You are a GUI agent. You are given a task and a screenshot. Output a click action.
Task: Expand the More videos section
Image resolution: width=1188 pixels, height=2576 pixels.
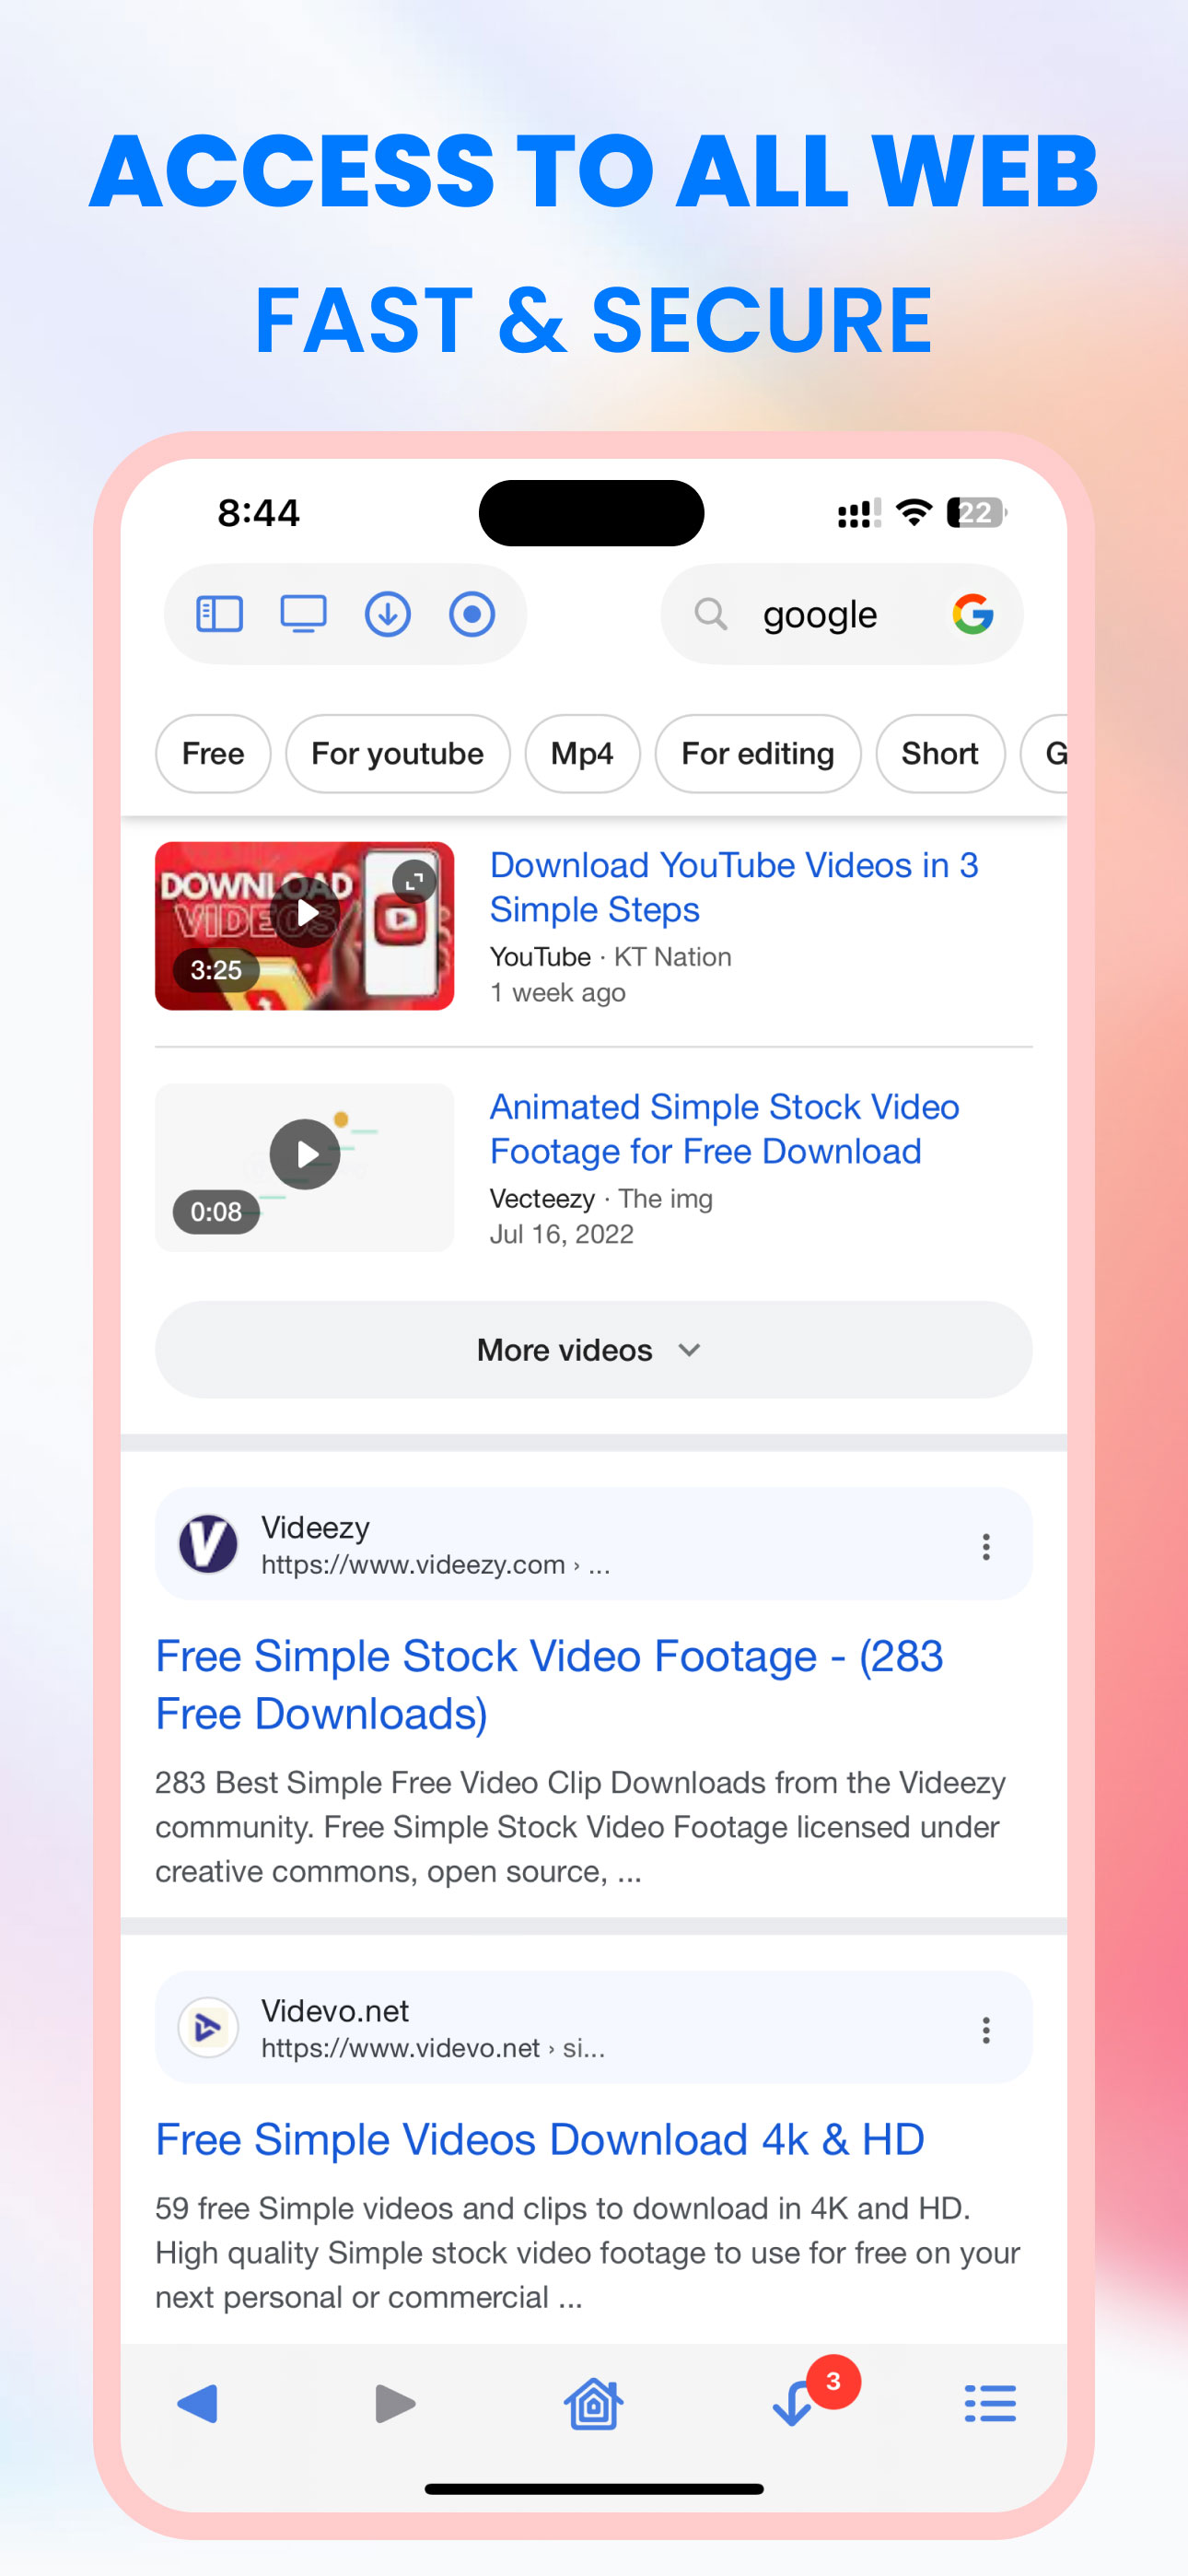593,1350
